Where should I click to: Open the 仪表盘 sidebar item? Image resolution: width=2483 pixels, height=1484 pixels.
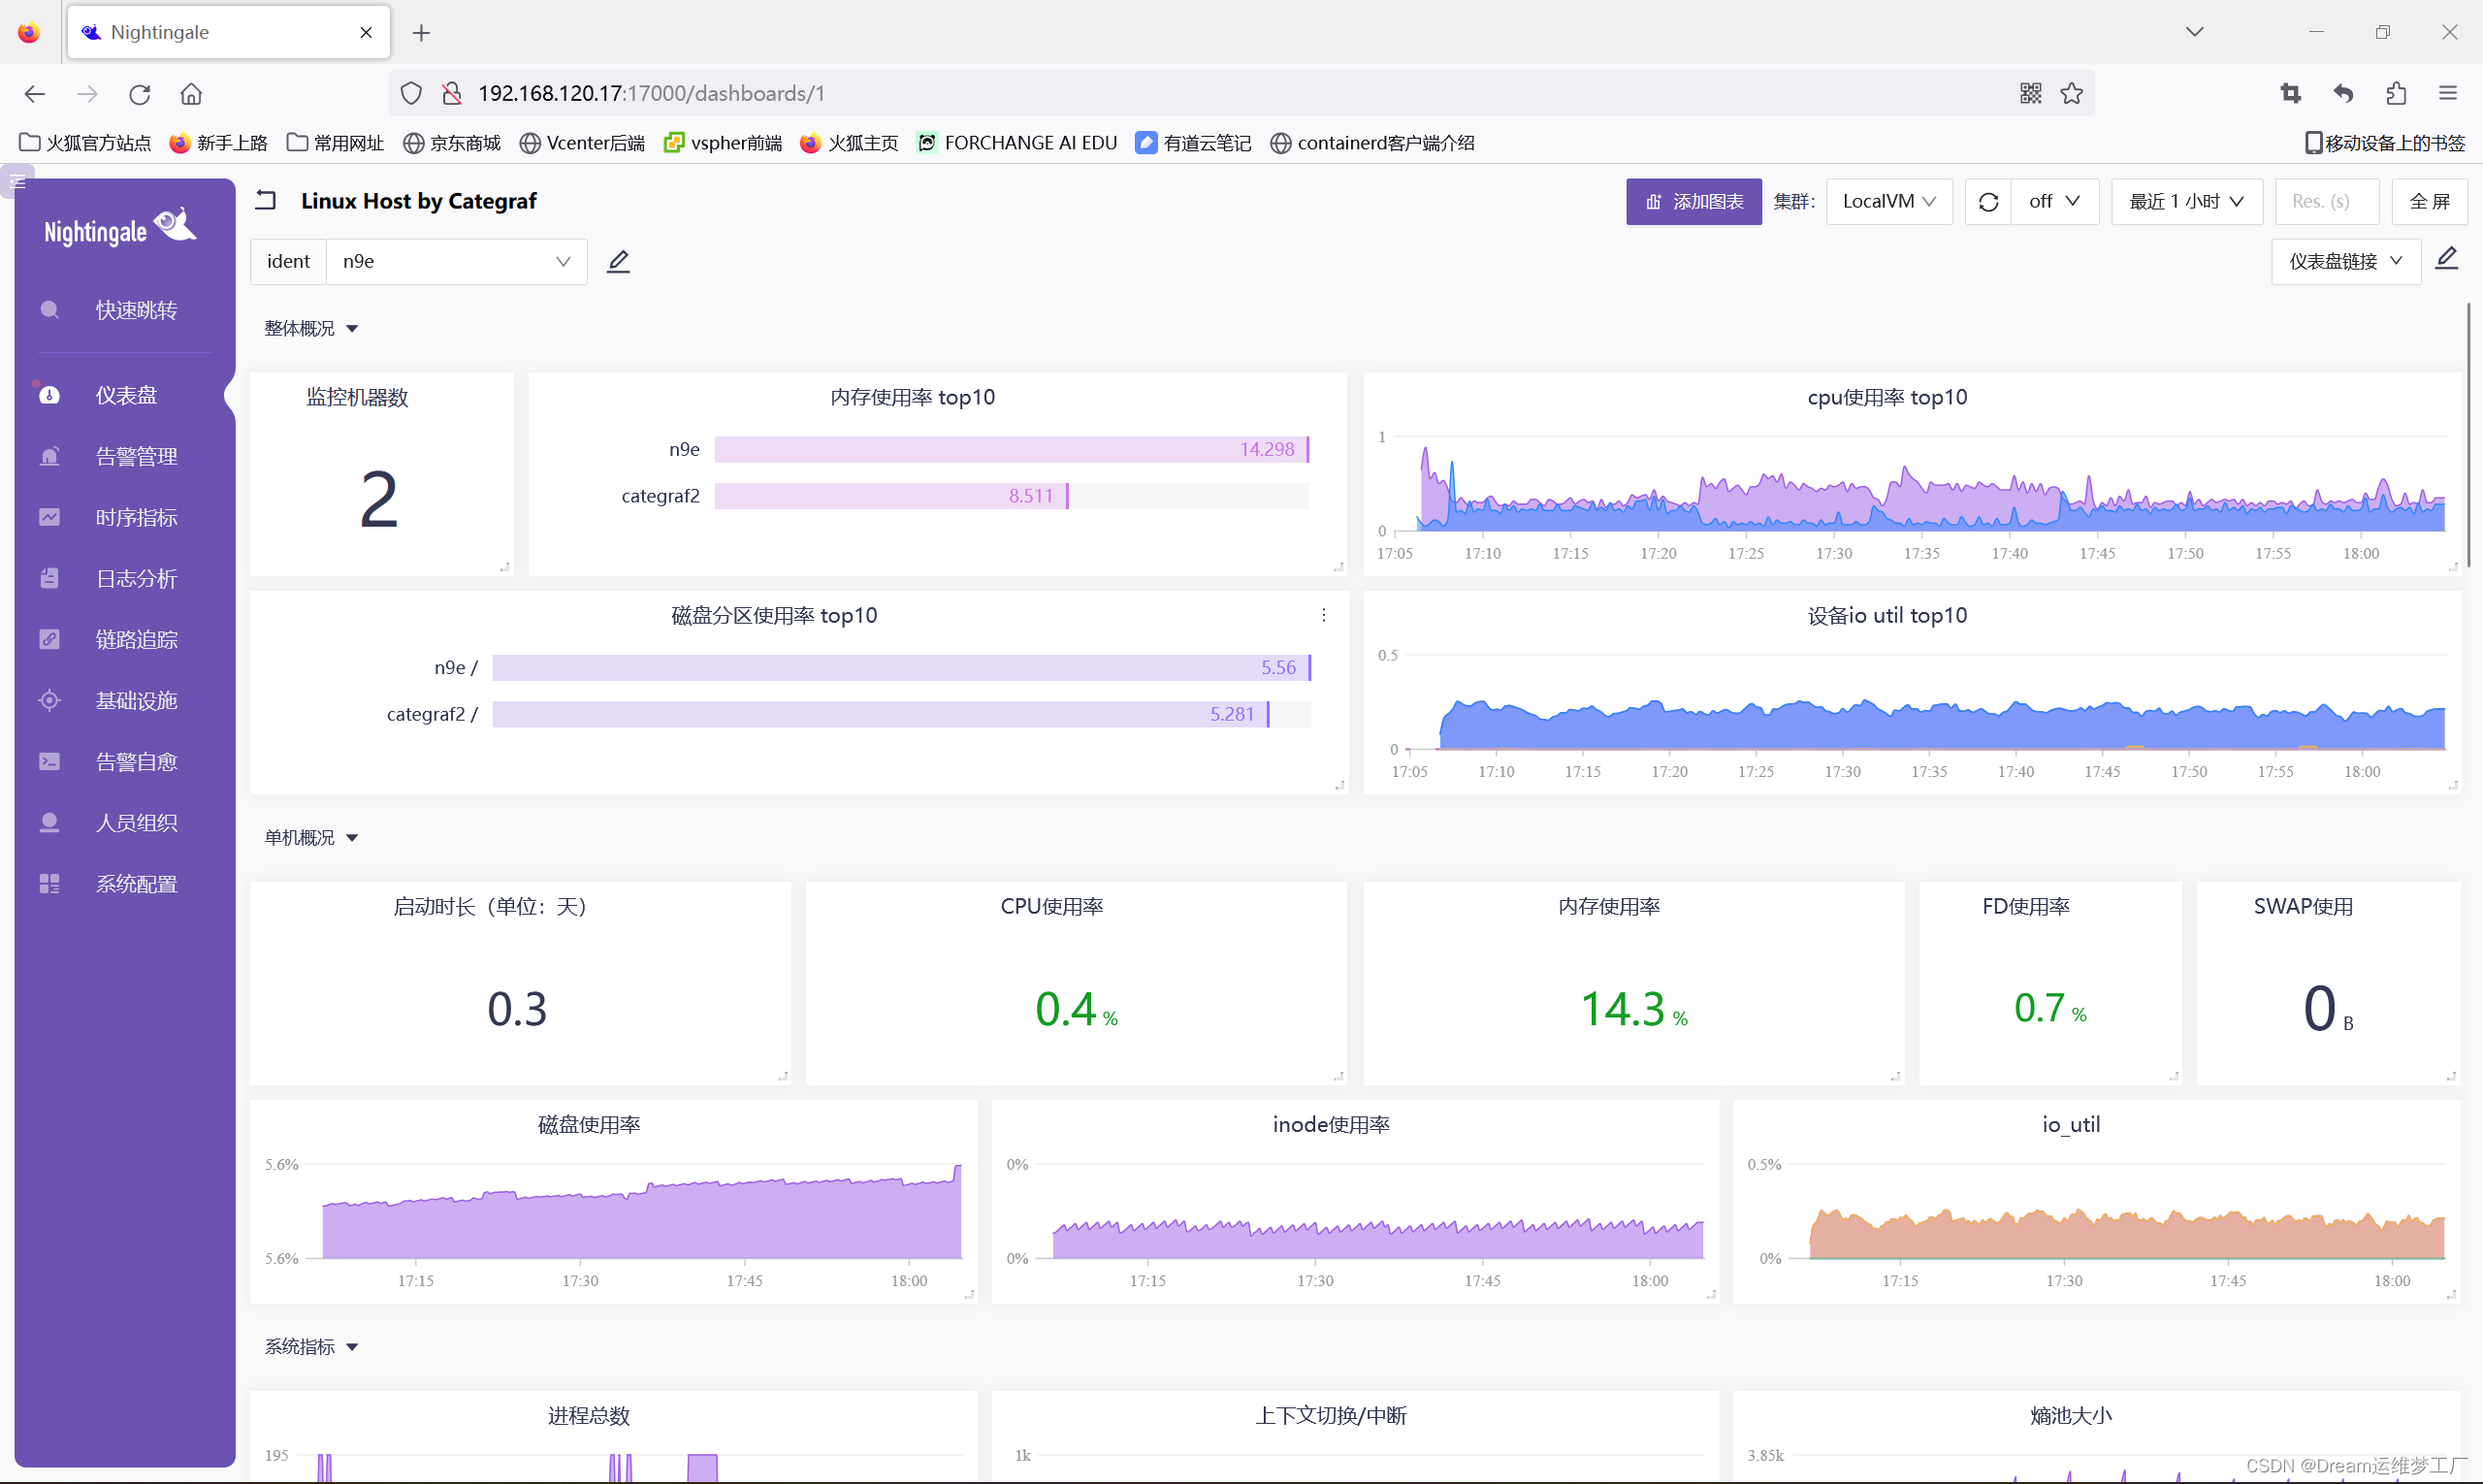126,395
